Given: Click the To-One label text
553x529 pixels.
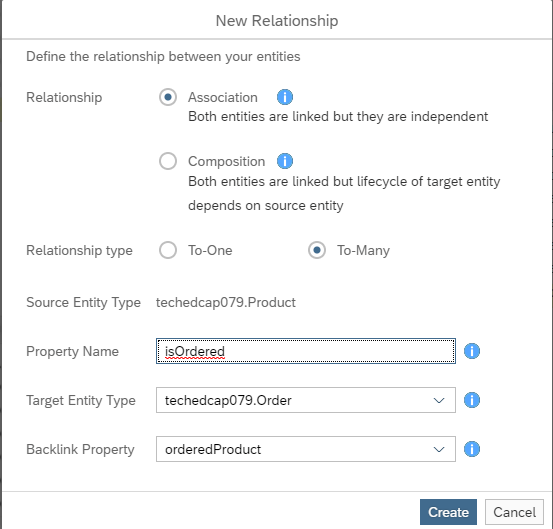Looking at the screenshot, I should pyautogui.click(x=210, y=250).
